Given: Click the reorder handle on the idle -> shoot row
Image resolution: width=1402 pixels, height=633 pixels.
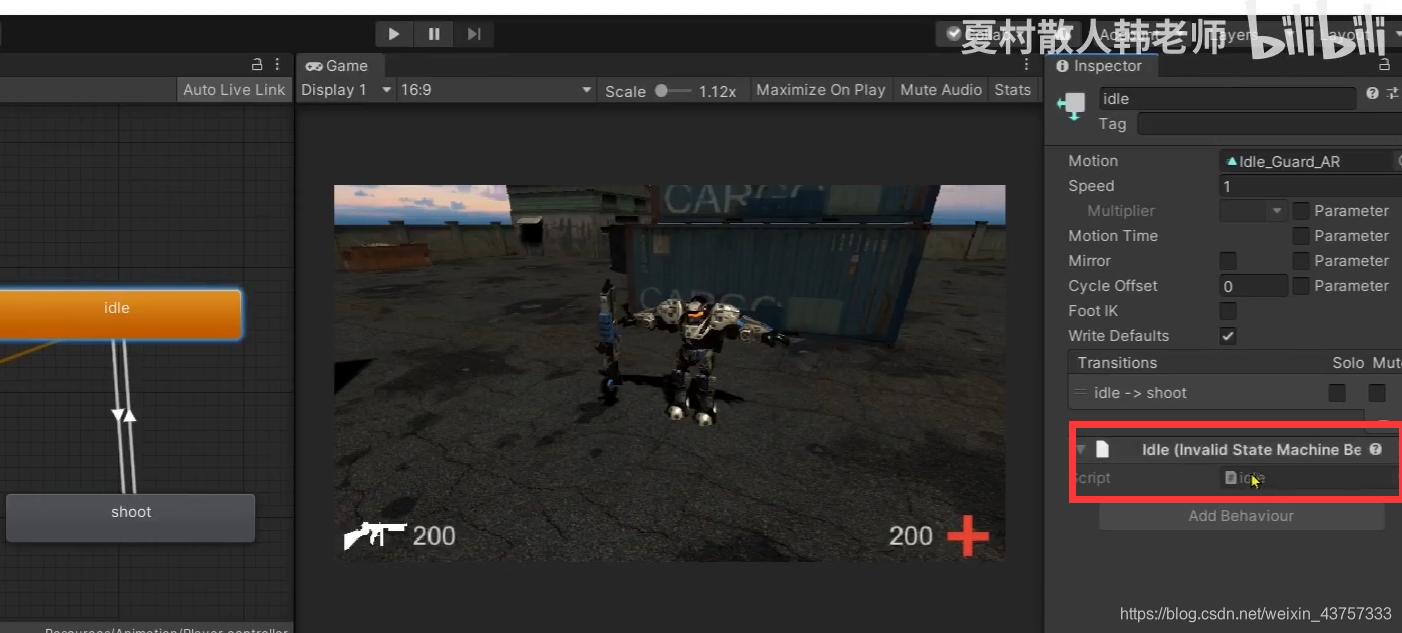Looking at the screenshot, I should (1080, 393).
